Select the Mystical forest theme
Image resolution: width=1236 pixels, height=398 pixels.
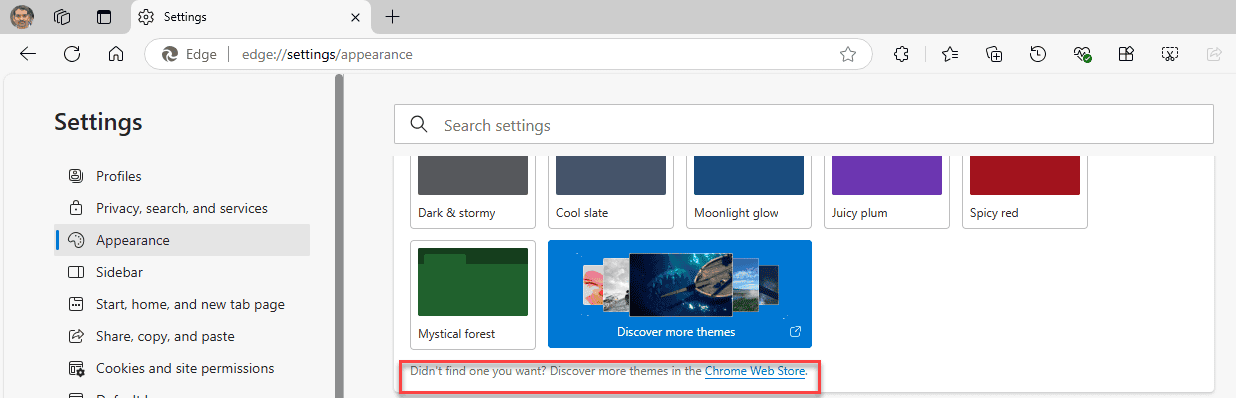pyautogui.click(x=473, y=294)
